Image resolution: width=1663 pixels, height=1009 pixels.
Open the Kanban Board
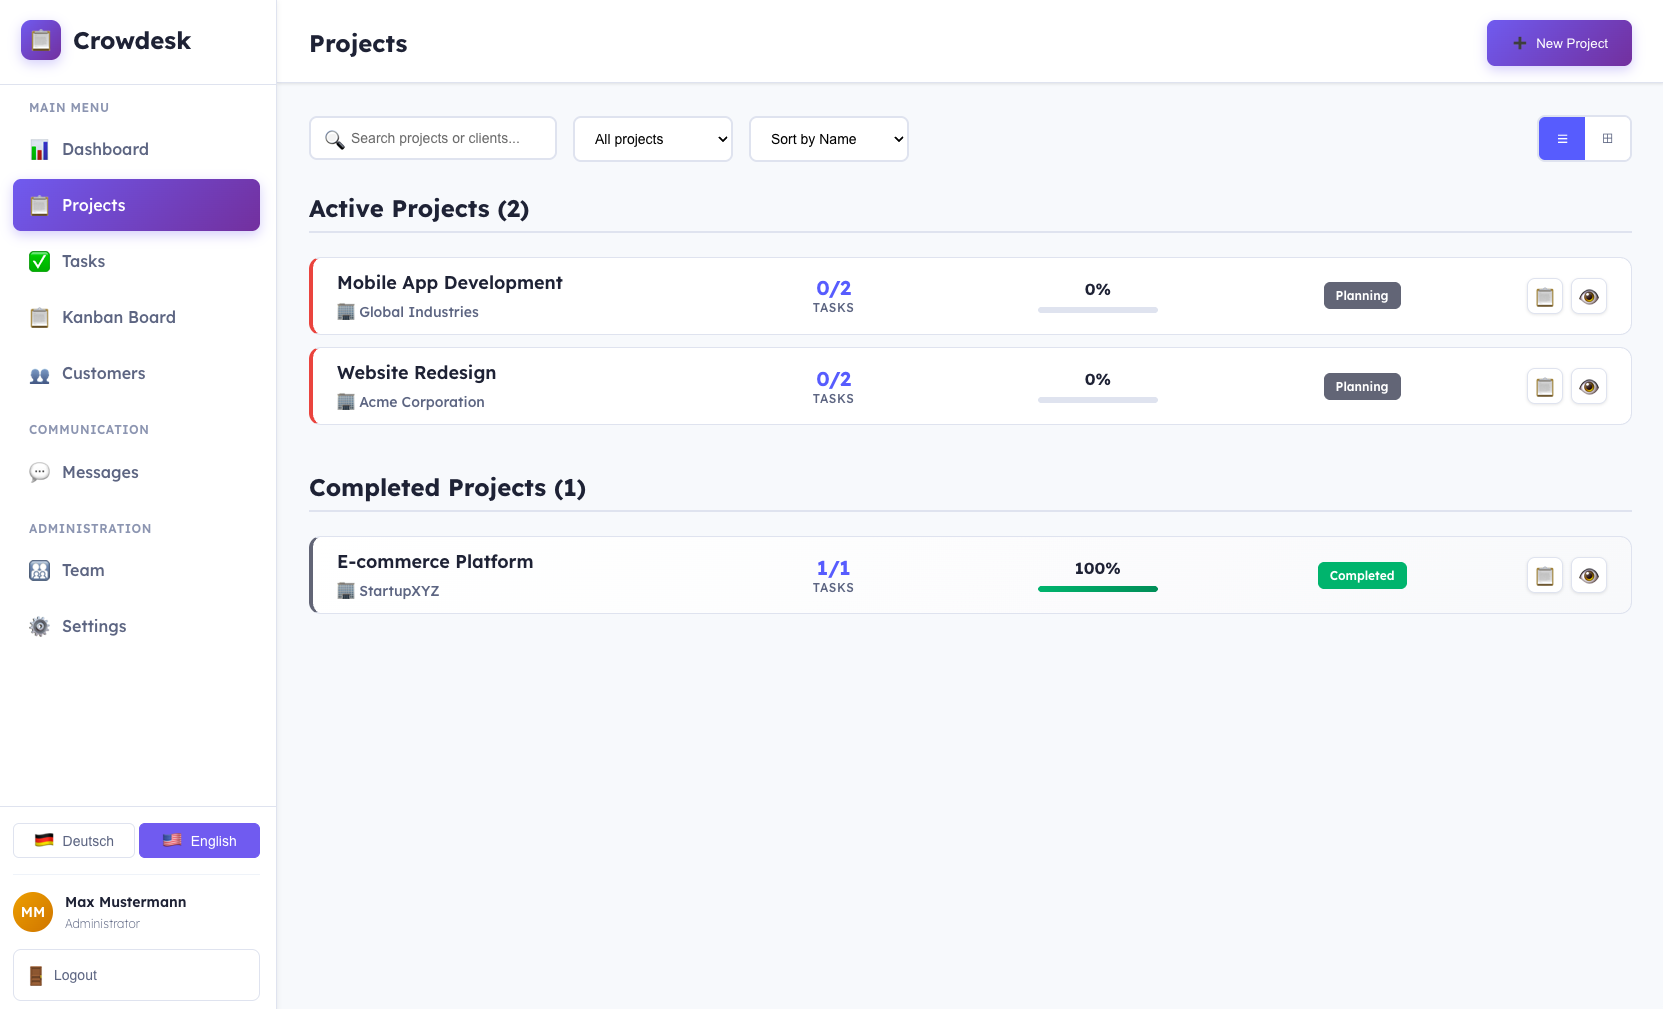point(136,317)
